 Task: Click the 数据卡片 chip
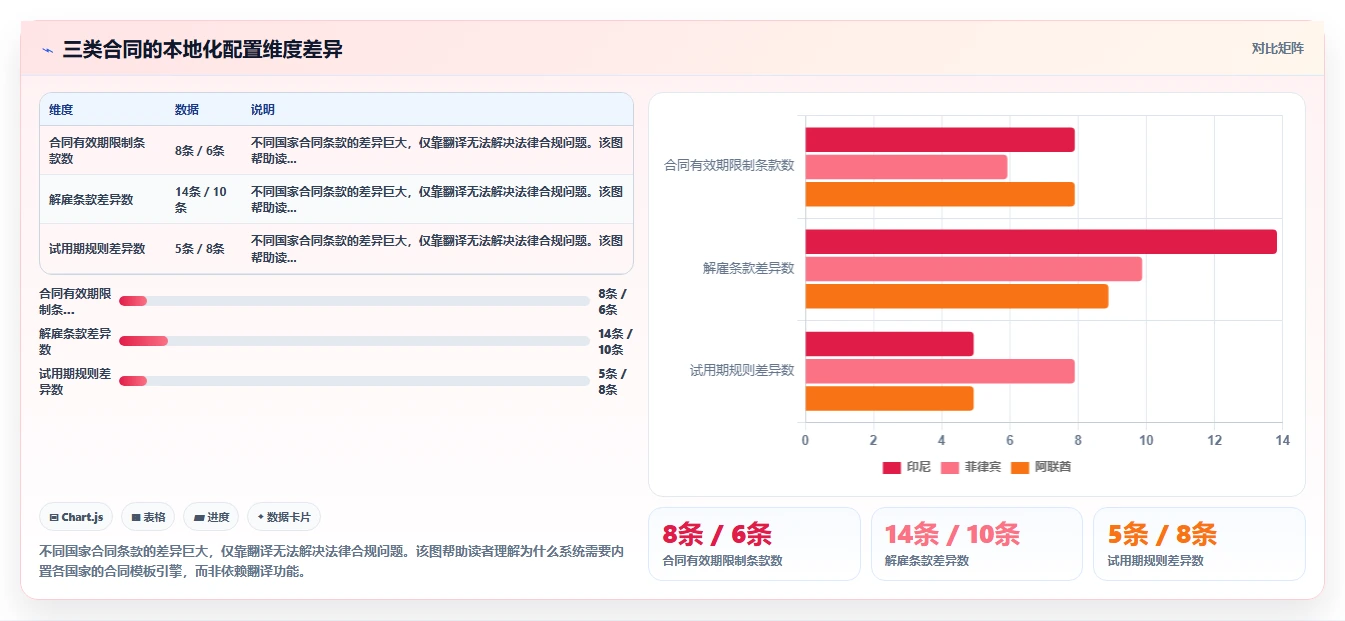click(284, 517)
